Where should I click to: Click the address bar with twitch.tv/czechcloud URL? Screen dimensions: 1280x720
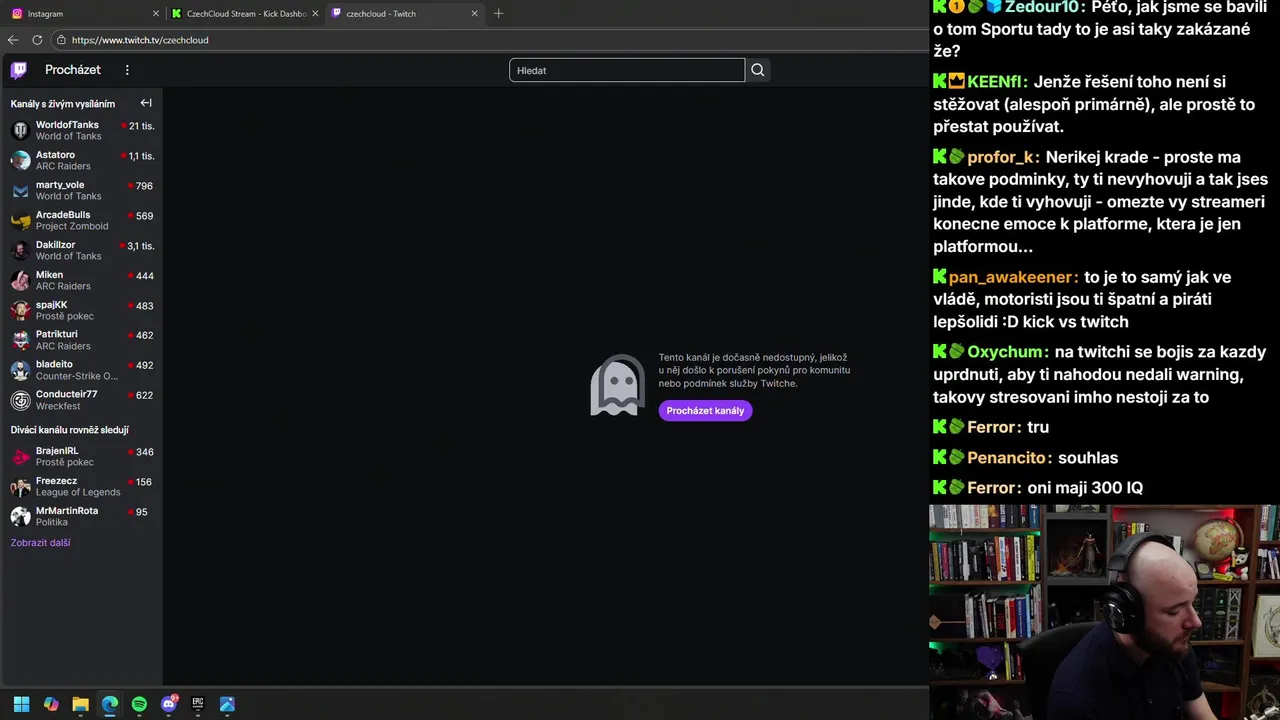490,40
